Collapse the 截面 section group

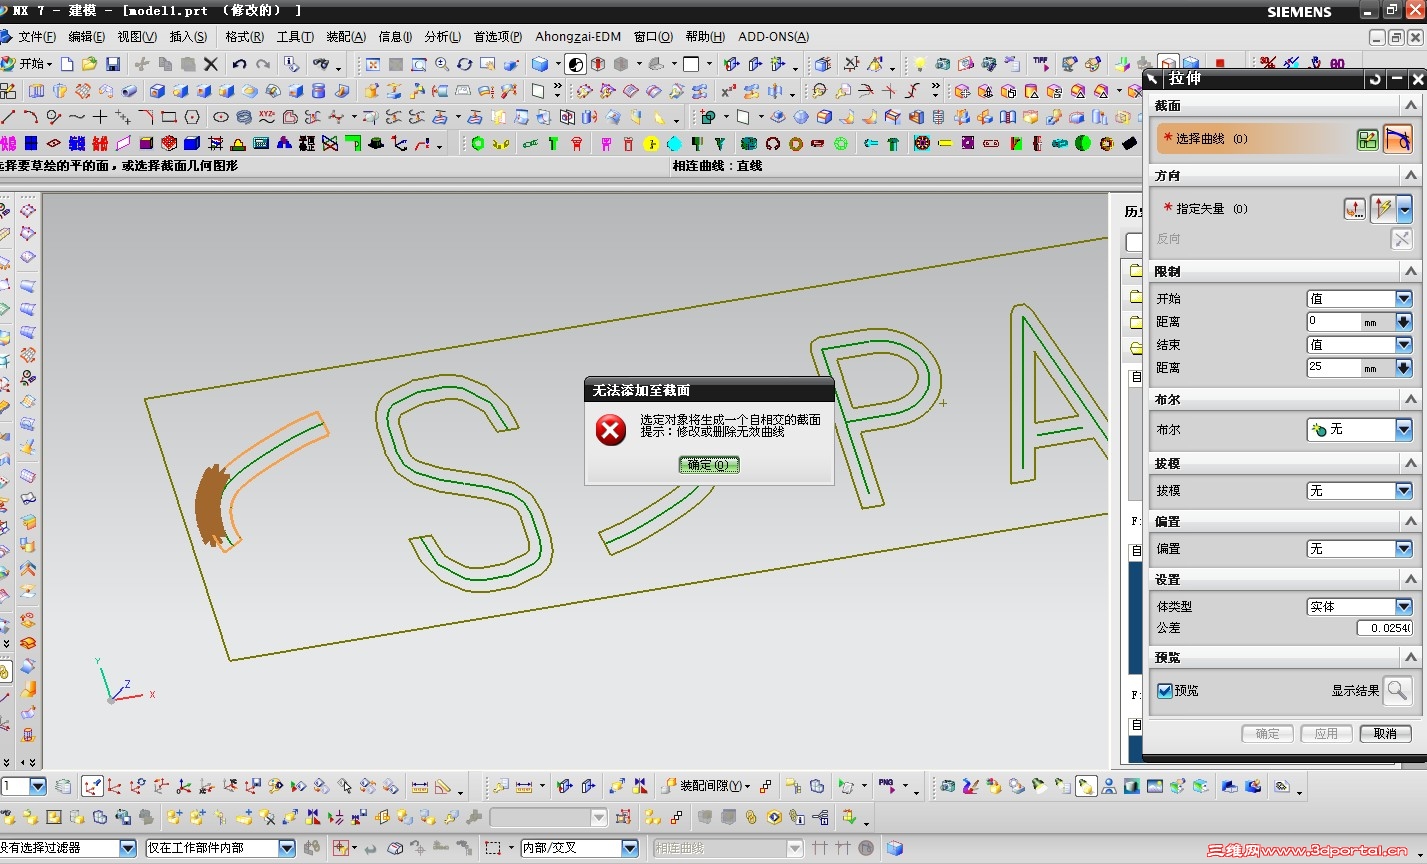coord(1410,105)
